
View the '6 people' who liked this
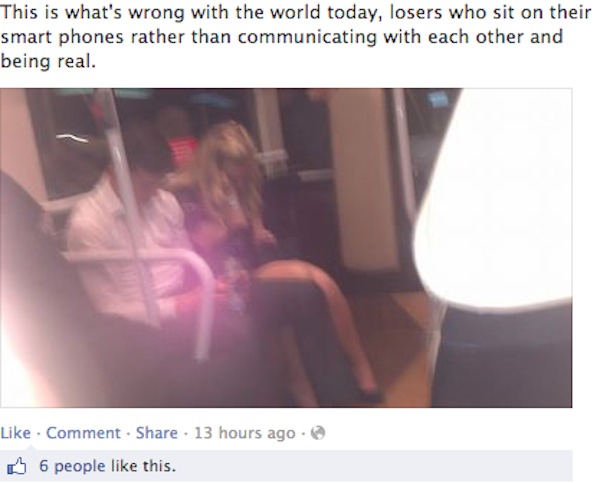[72, 466]
